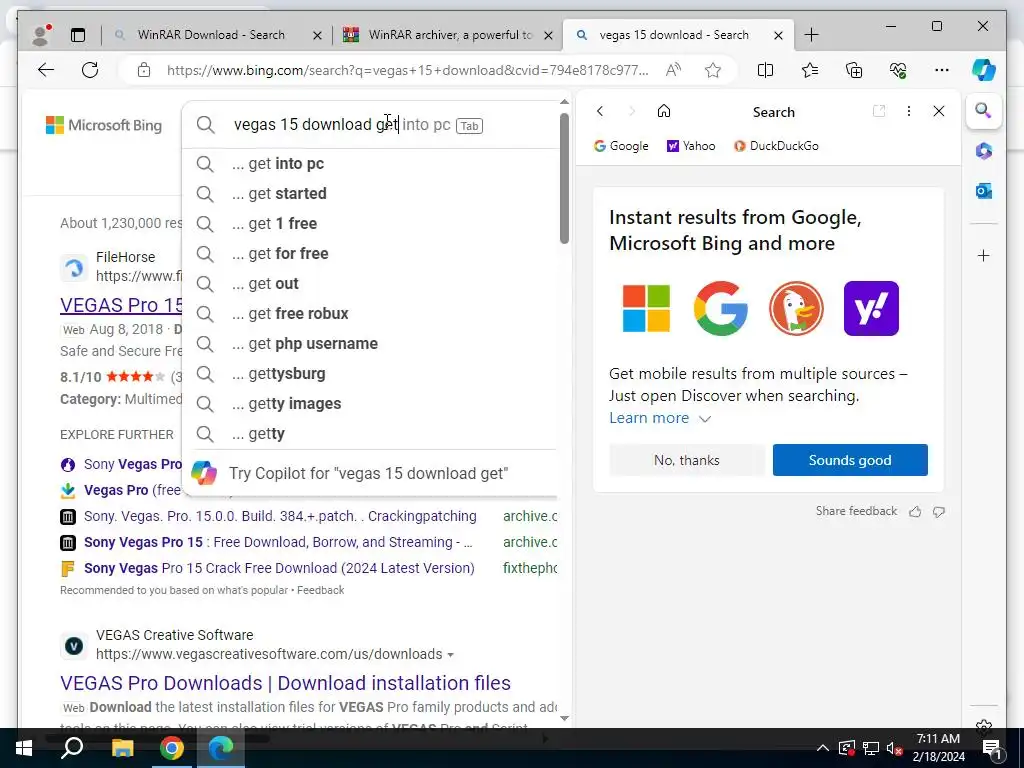
Task: Open the notification center icon
Action: point(992,748)
